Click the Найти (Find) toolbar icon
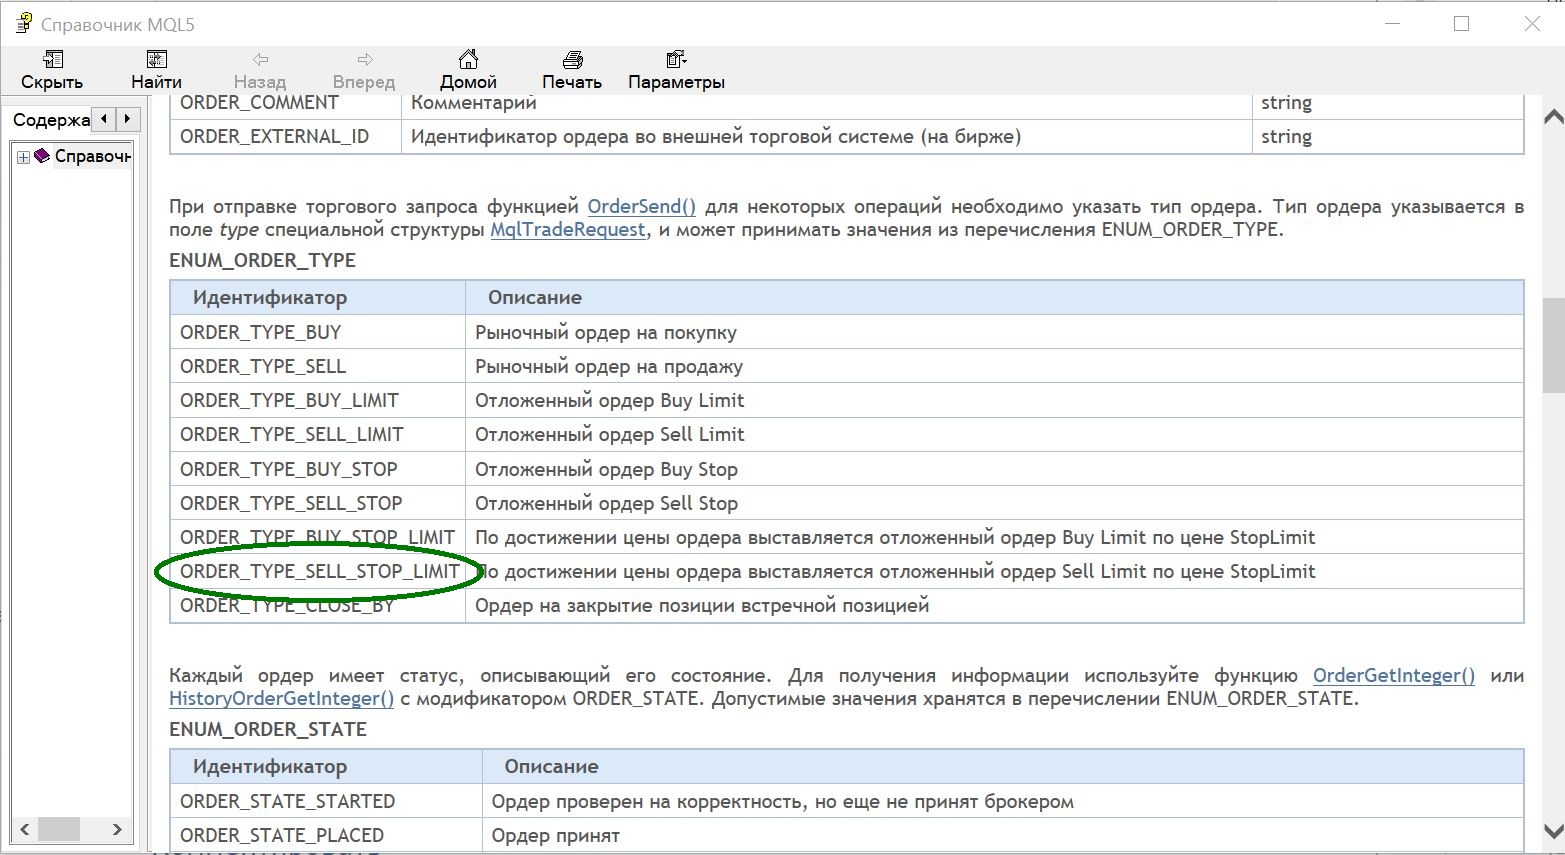Screen dimensions: 1565x855 (x=156, y=60)
